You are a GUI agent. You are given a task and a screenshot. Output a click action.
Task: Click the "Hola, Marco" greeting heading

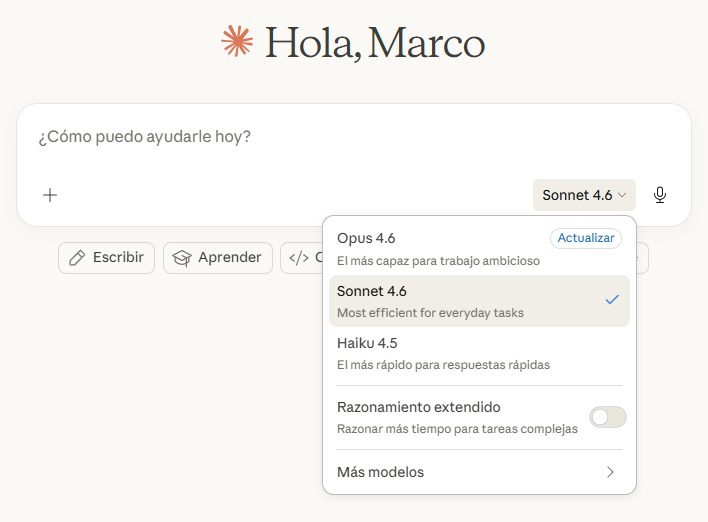tap(374, 42)
